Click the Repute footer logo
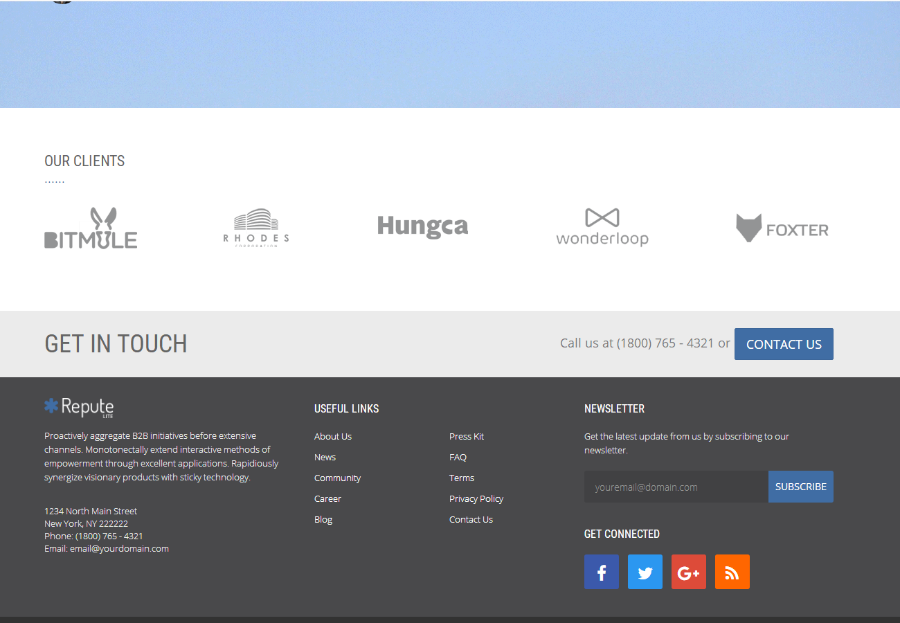This screenshot has width=900, height=623. (x=79, y=407)
